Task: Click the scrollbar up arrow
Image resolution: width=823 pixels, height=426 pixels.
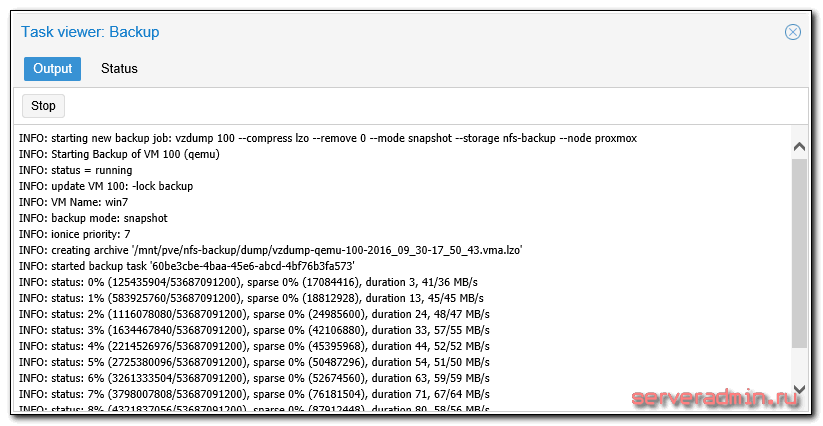Action: tap(799, 147)
